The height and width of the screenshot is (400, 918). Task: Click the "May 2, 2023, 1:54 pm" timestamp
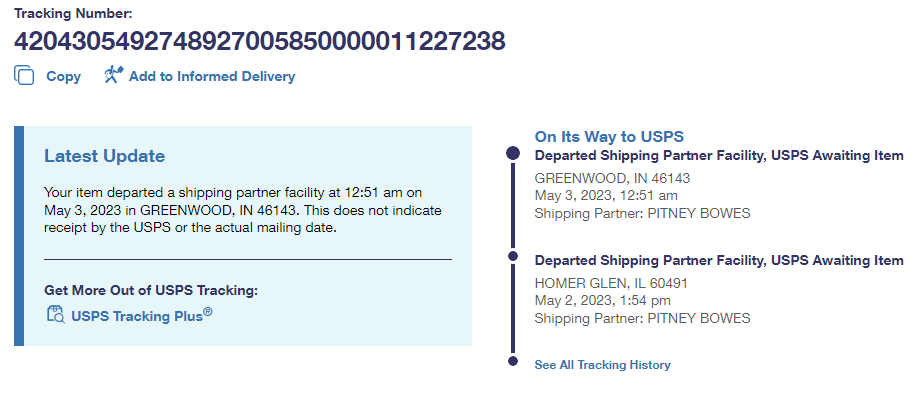[603, 300]
